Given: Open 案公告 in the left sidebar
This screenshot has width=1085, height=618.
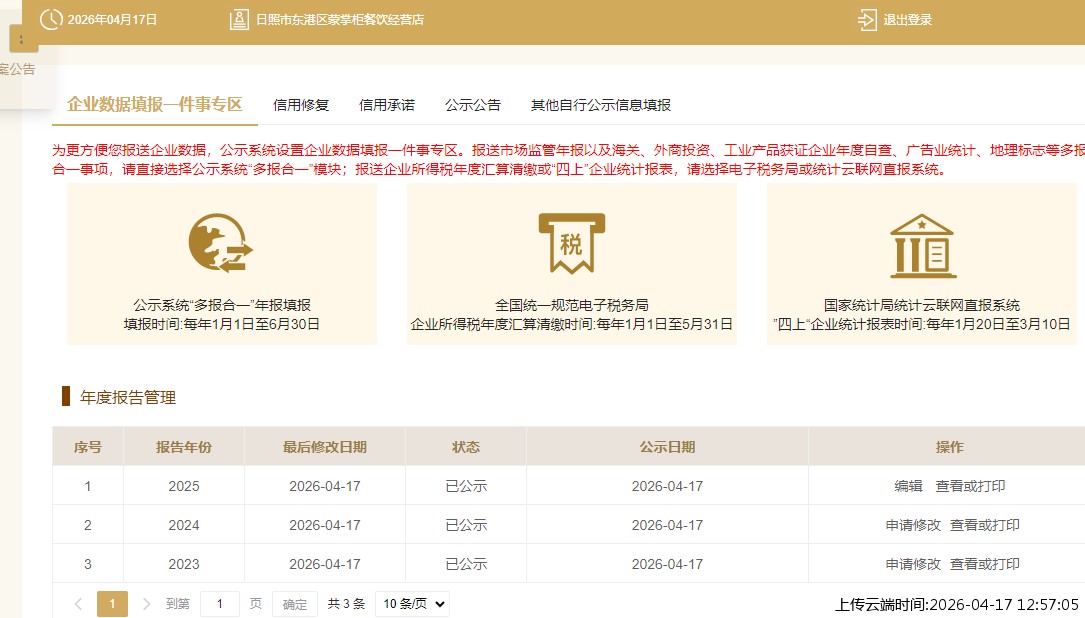Looking at the screenshot, I should (x=16, y=69).
